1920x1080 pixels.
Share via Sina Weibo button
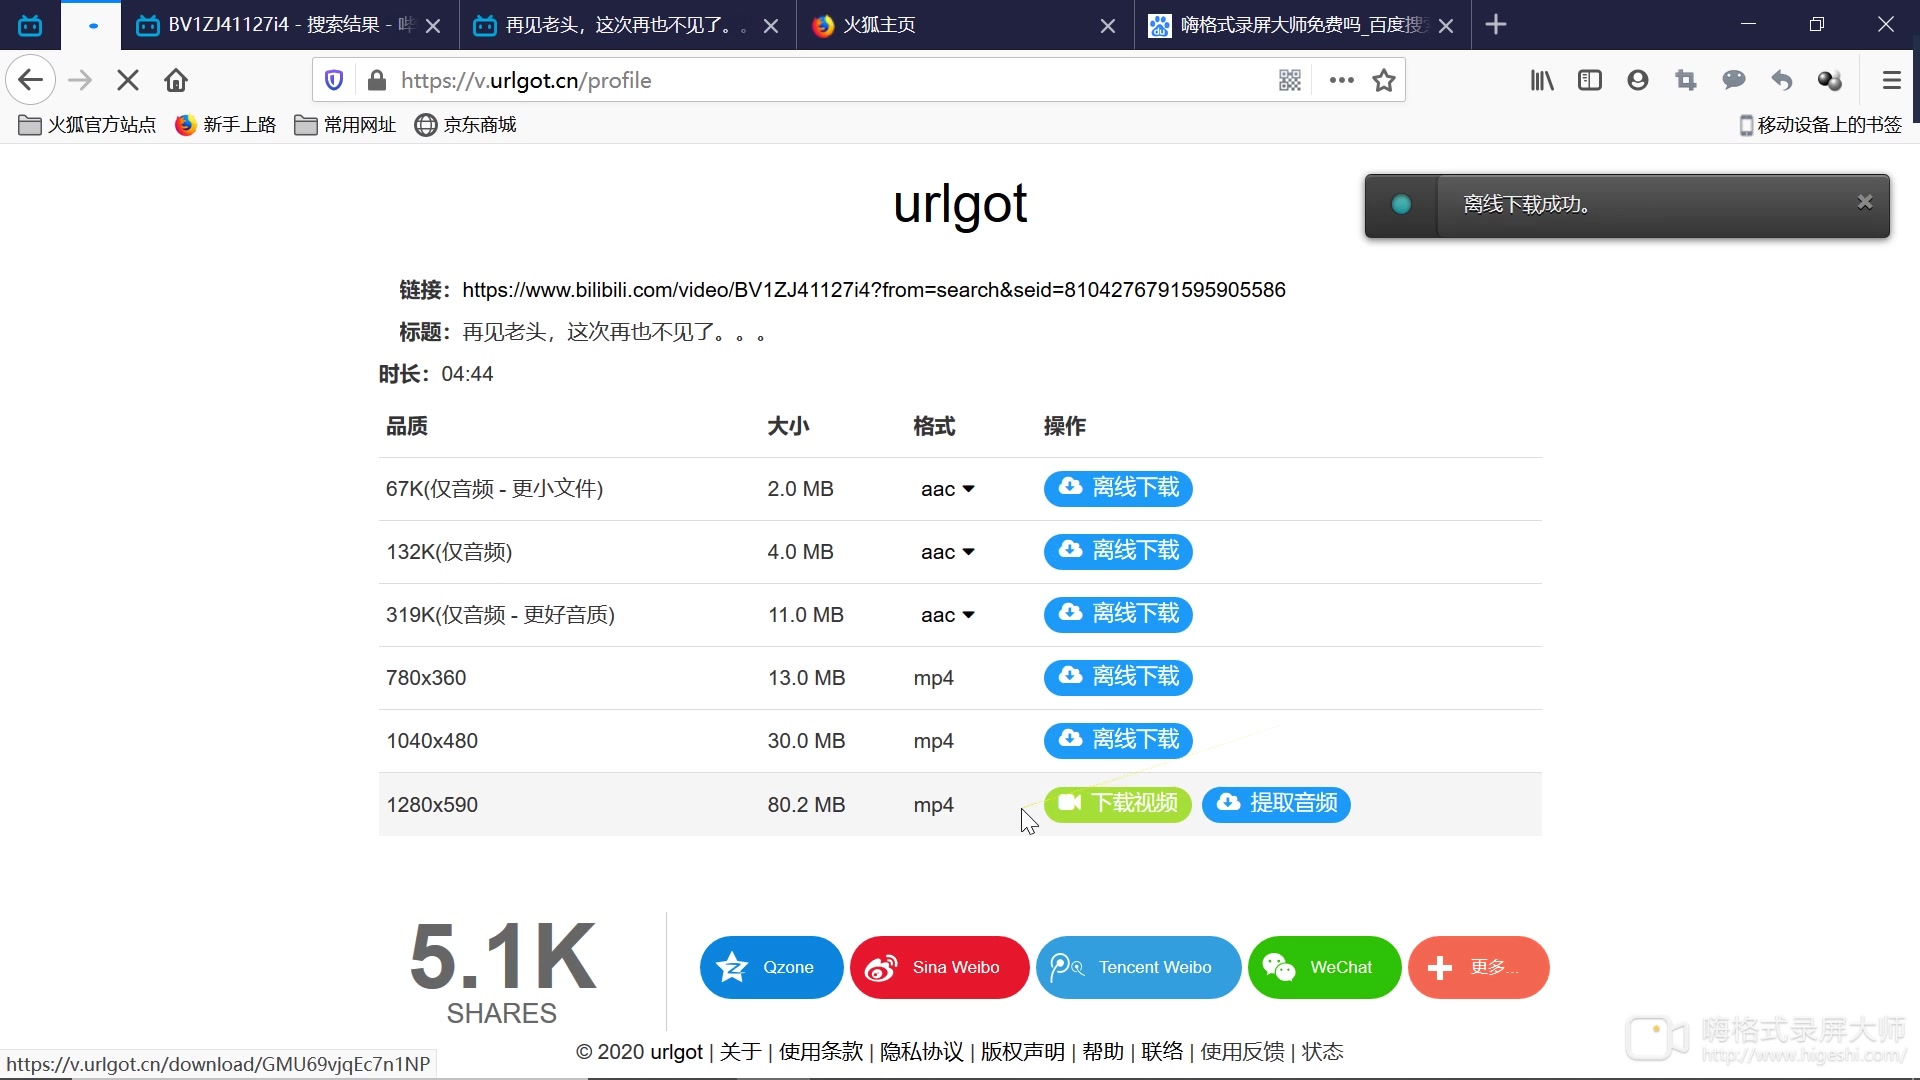[x=939, y=967]
